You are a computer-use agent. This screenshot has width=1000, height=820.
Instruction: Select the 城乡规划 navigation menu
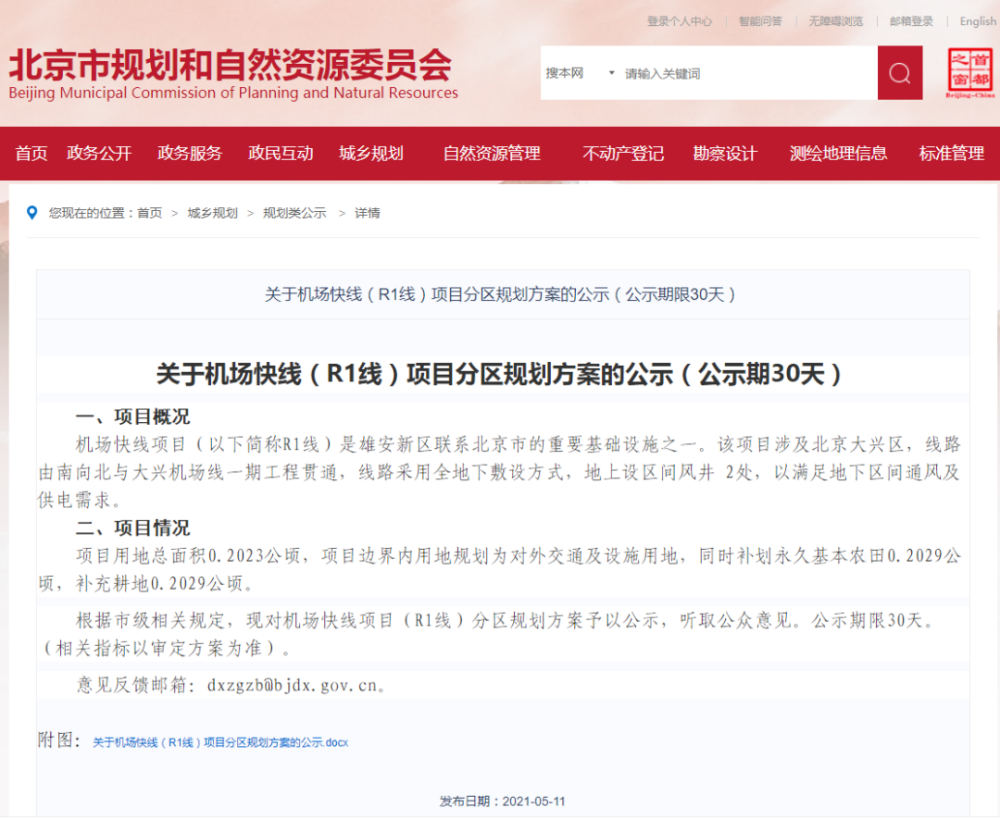coord(372,154)
